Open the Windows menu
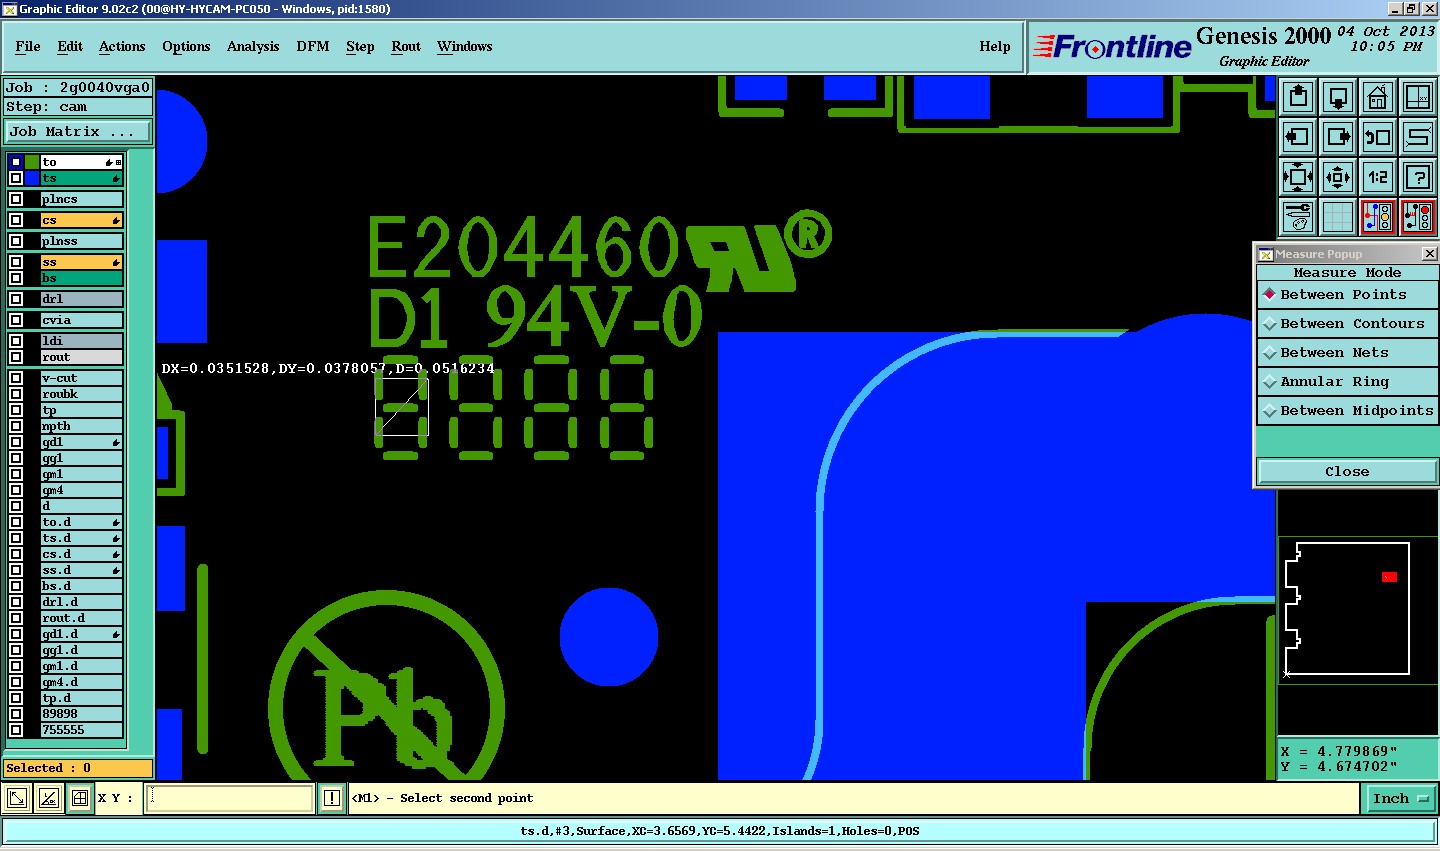Image resolution: width=1440 pixels, height=851 pixels. click(464, 46)
